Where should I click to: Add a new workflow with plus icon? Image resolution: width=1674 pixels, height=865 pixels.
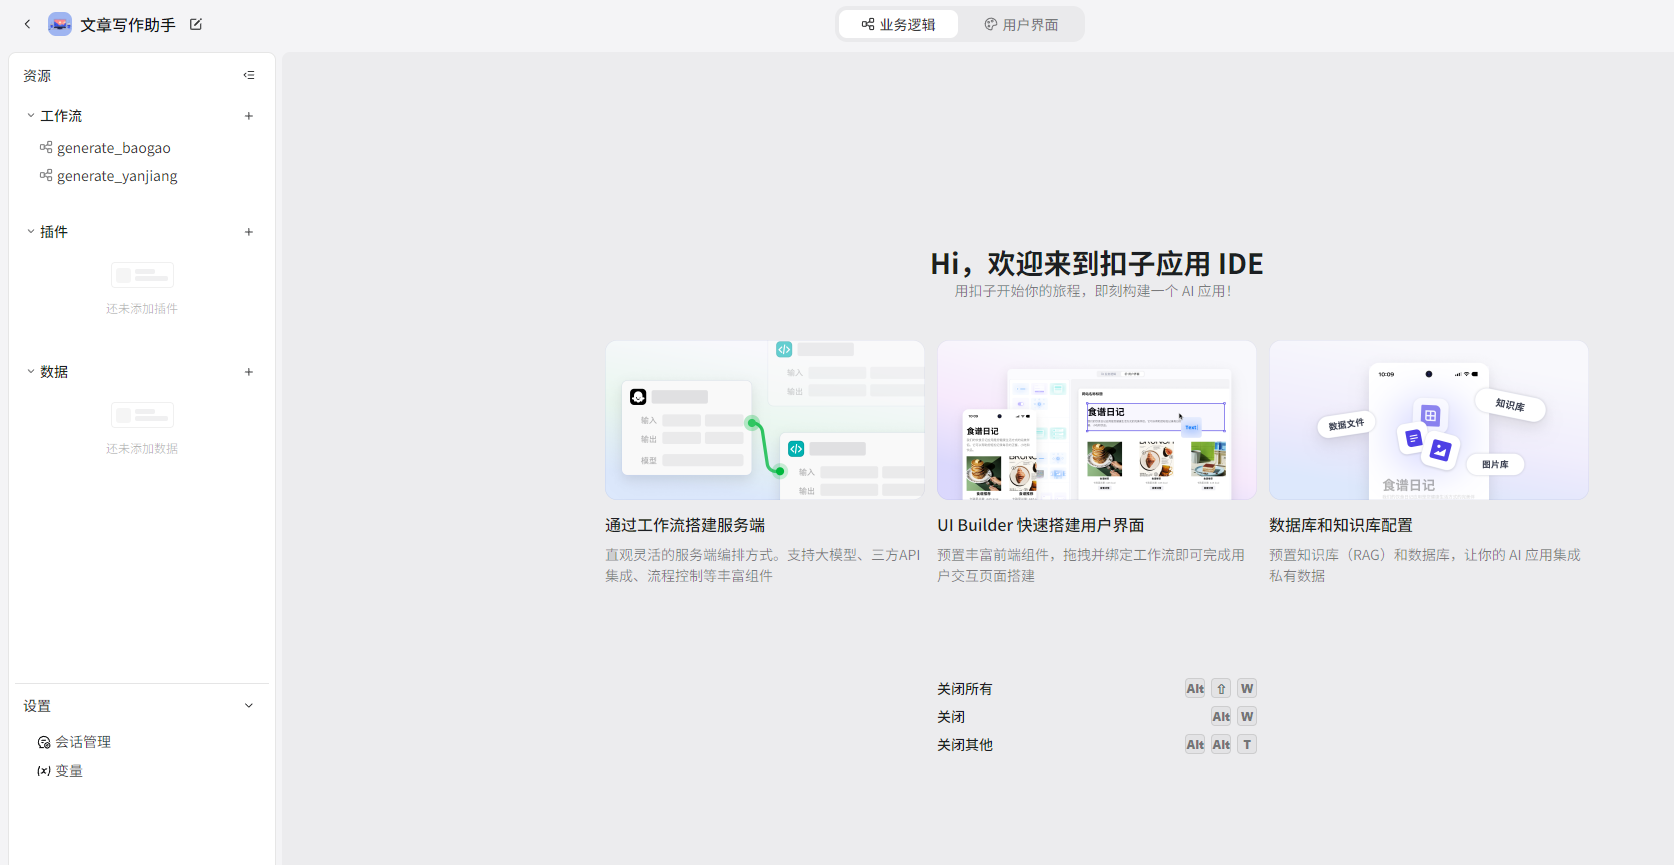coord(249,116)
